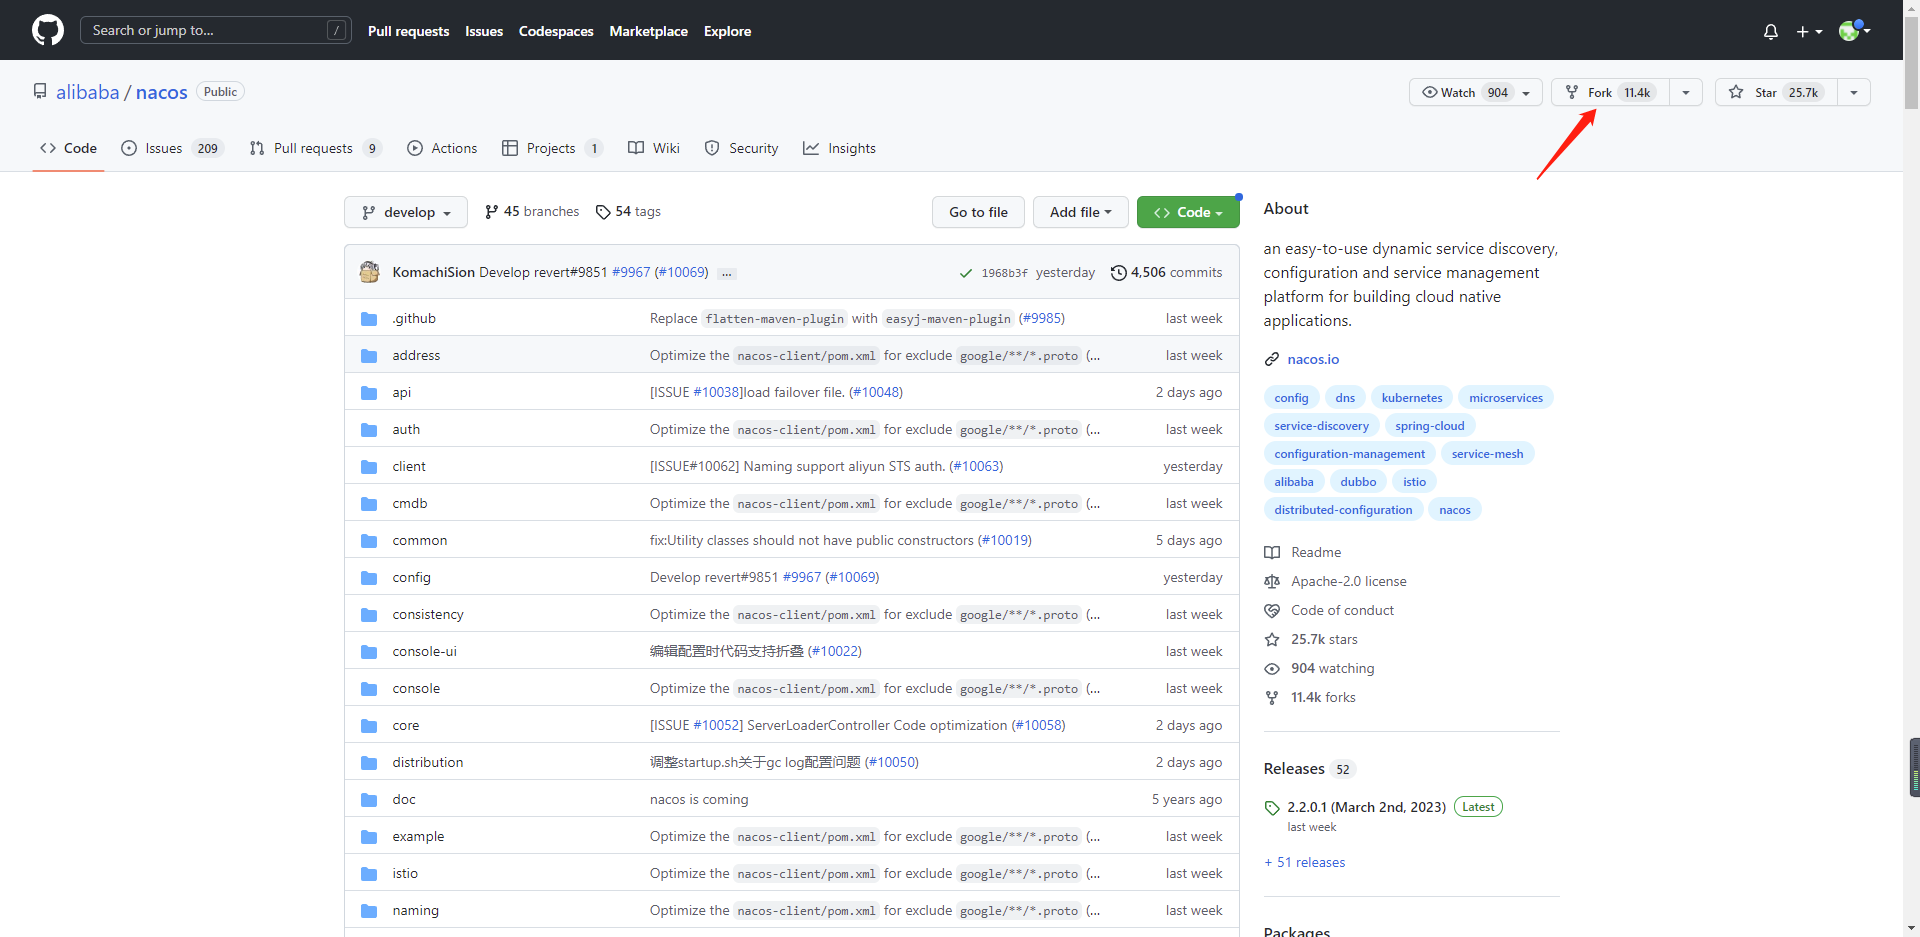Go to alibaba organization link
Image resolution: width=1920 pixels, height=937 pixels.
87,92
